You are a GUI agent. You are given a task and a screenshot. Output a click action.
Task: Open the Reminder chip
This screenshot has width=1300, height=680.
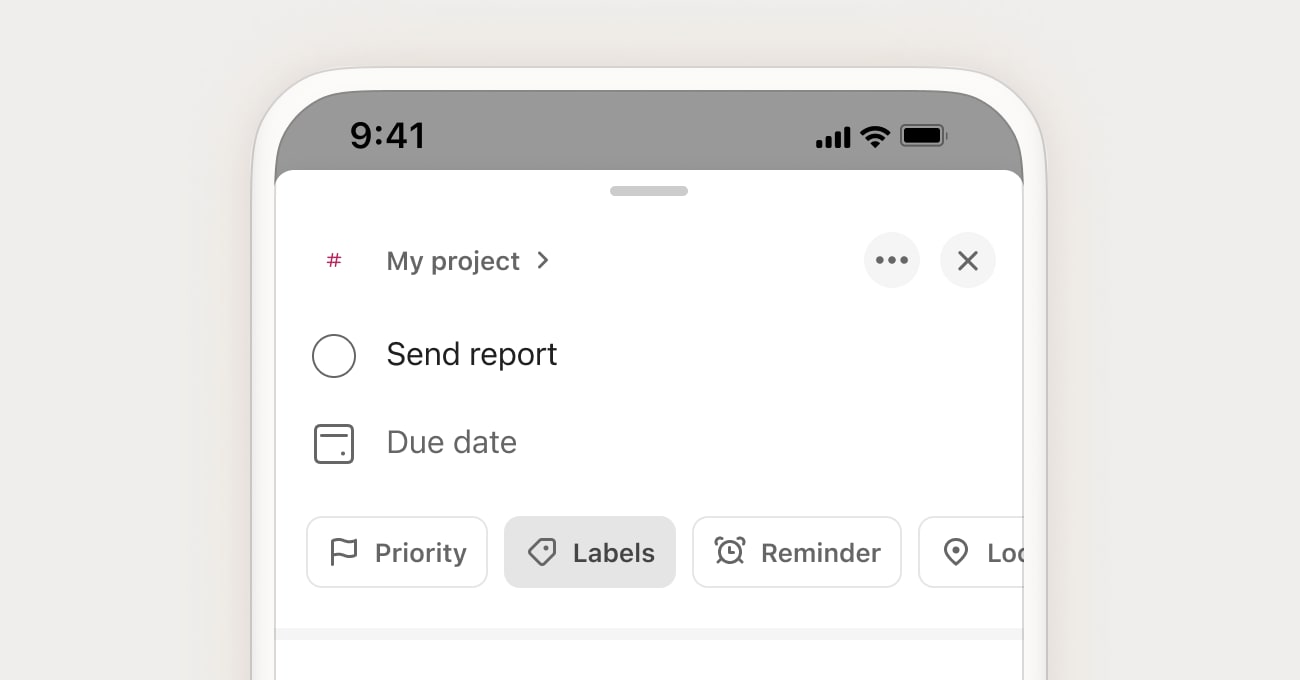click(x=797, y=552)
